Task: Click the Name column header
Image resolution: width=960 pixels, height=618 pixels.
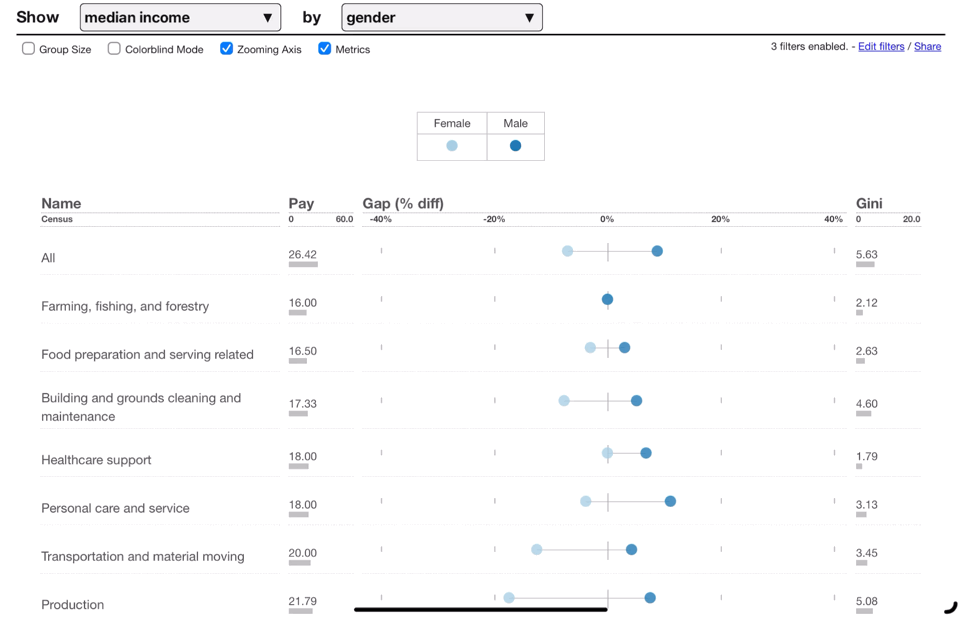Action: tap(57, 203)
